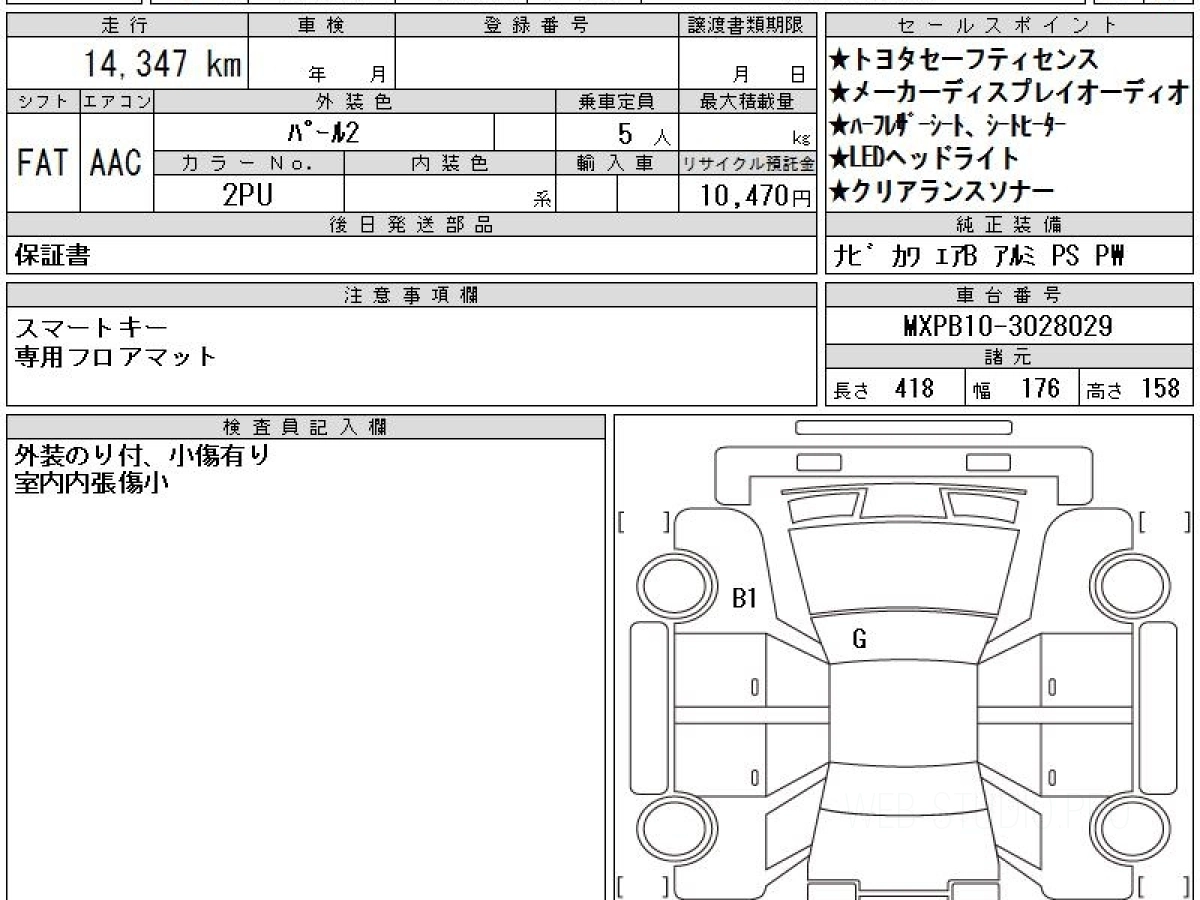Click the トヨタセーフティセンス sales point
1200x900 pixels.
tap(963, 59)
